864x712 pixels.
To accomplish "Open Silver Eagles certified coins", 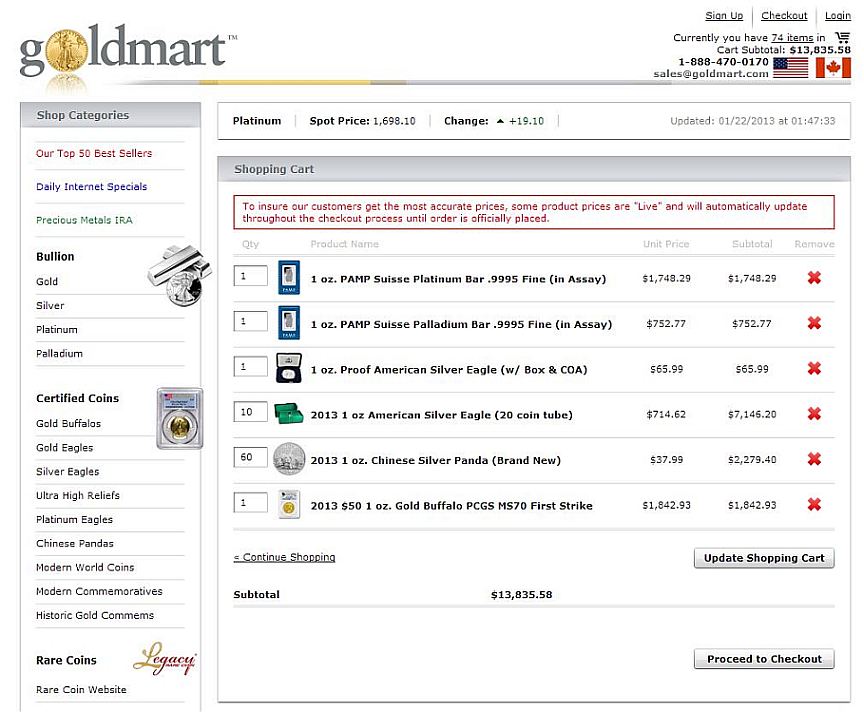I will [68, 471].
